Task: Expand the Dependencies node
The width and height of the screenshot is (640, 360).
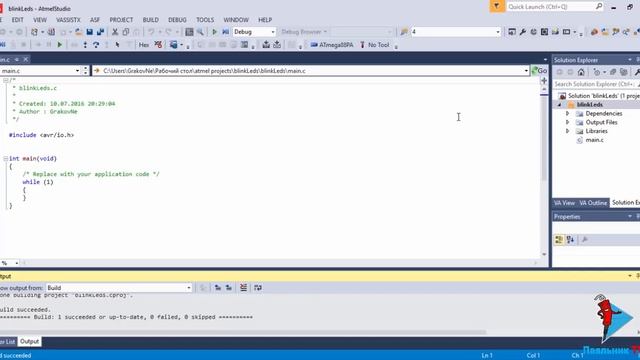Action: click(568, 113)
